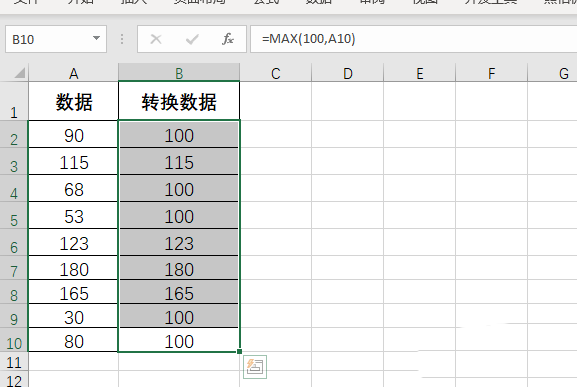
Task: Click the Select All corner triangle
Action: [x=20, y=73]
